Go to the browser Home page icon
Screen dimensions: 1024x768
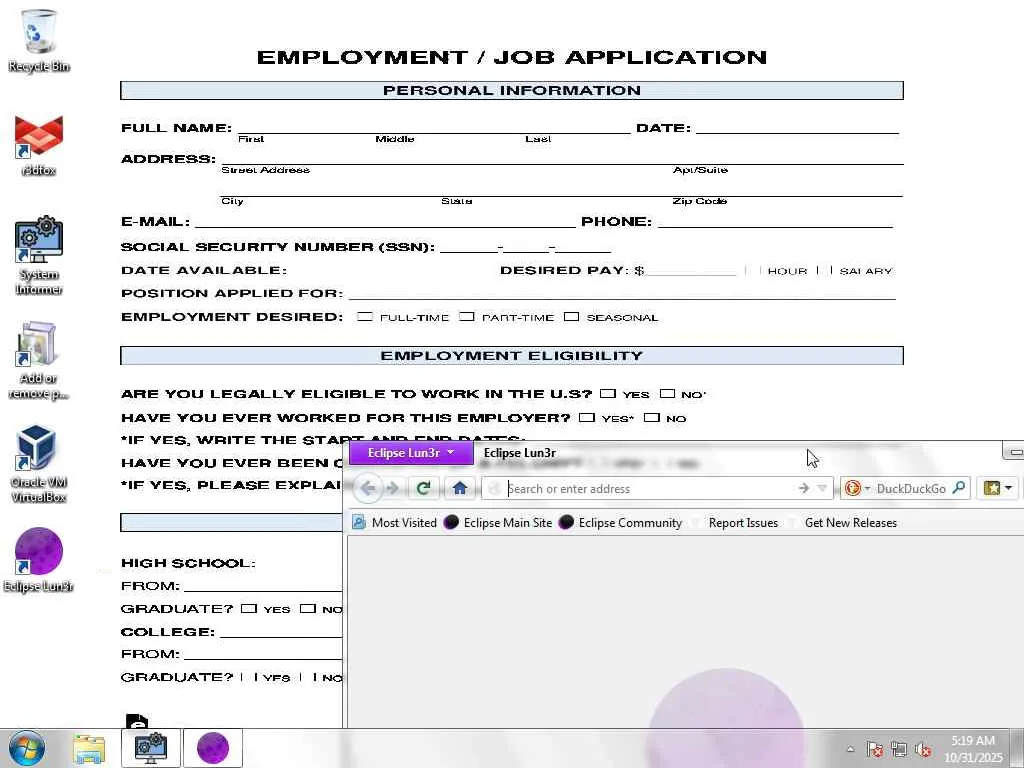tap(460, 488)
